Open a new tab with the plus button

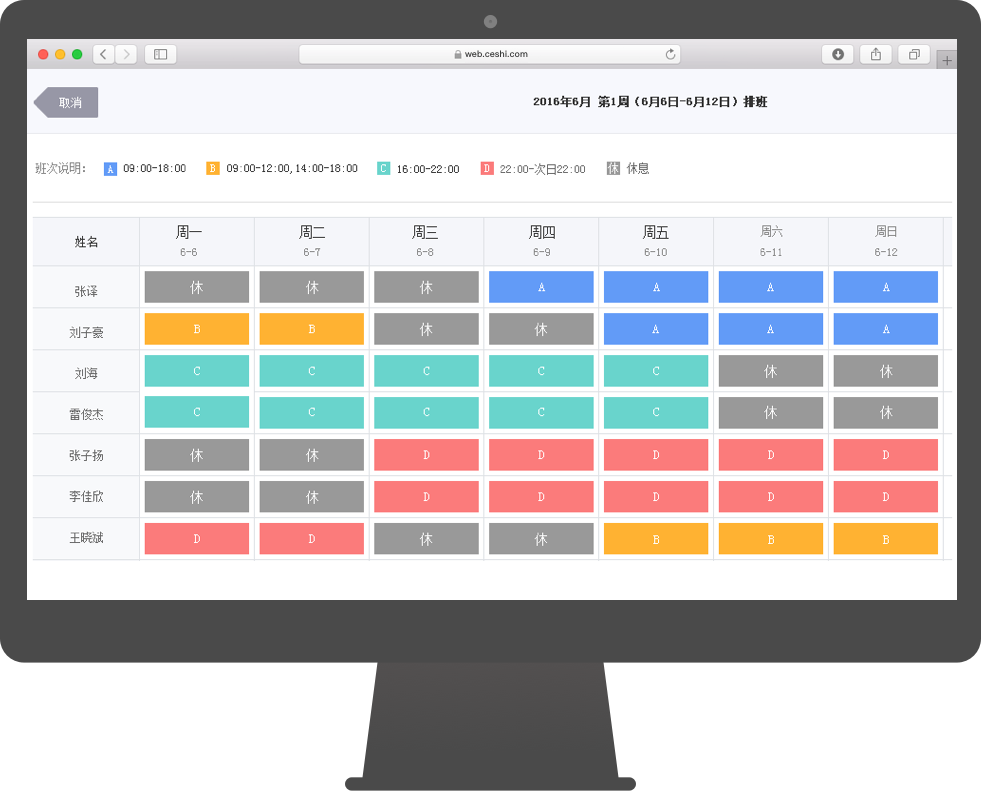[947, 61]
